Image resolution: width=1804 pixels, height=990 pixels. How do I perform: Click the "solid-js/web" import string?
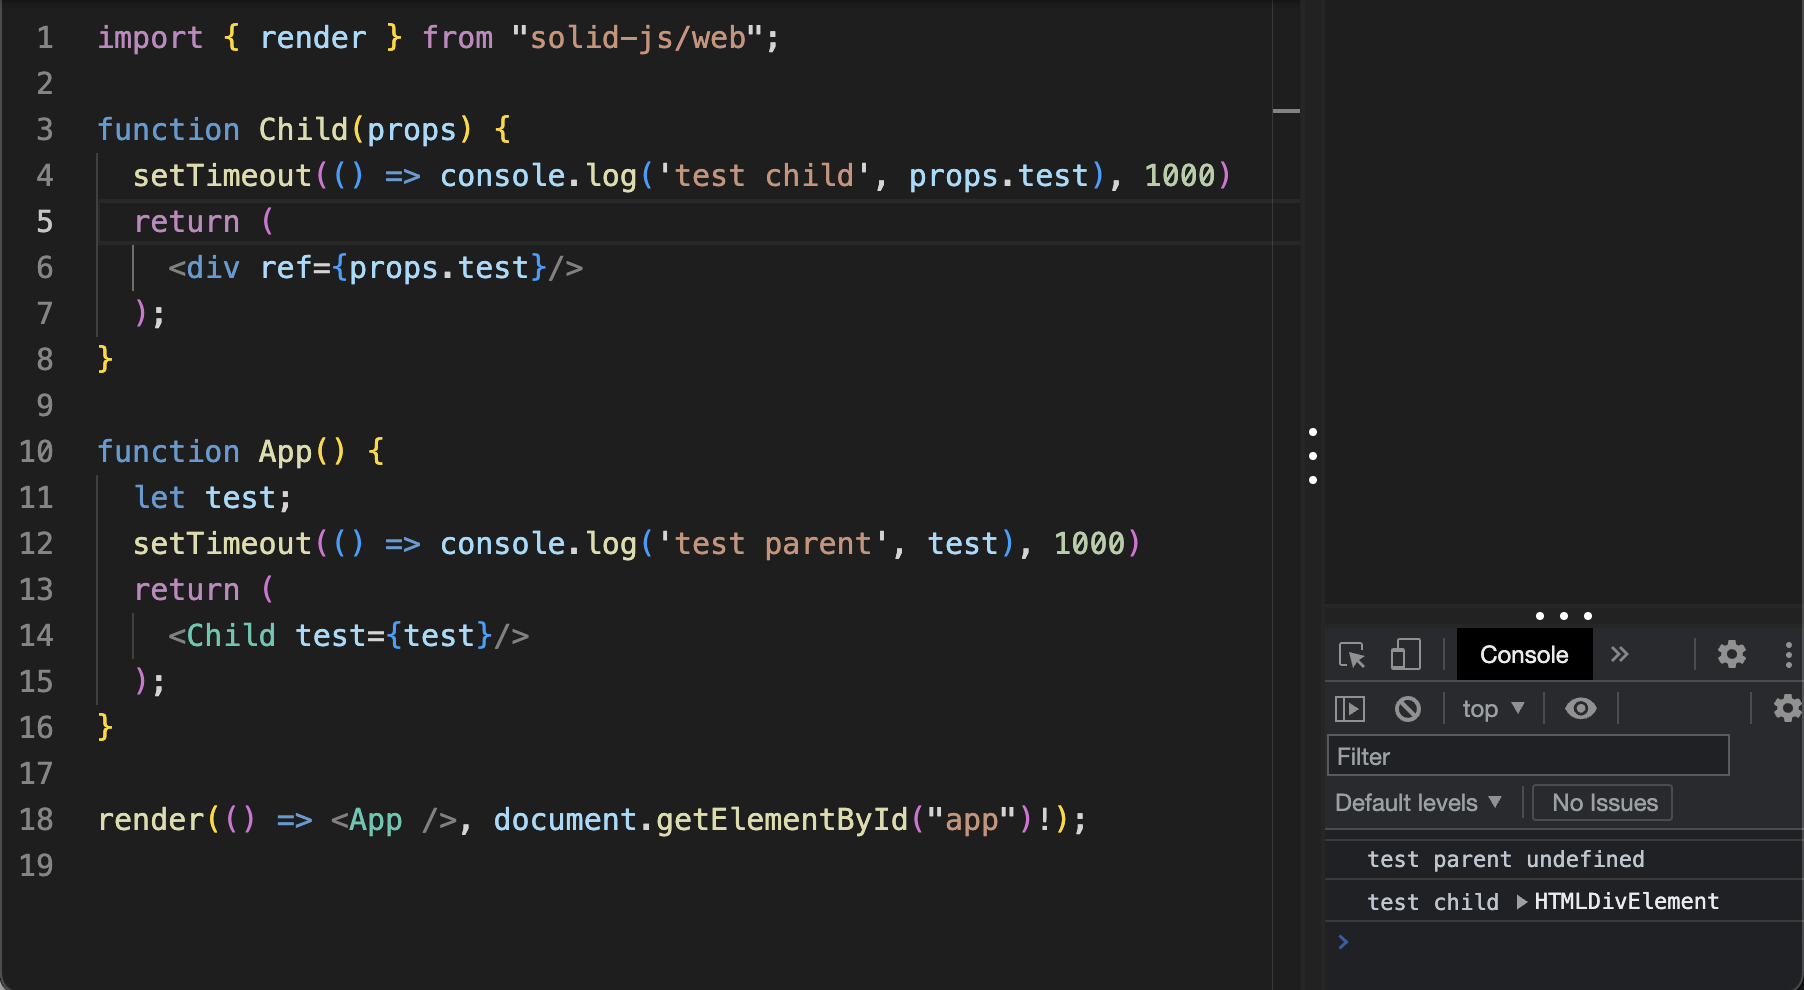pos(638,38)
